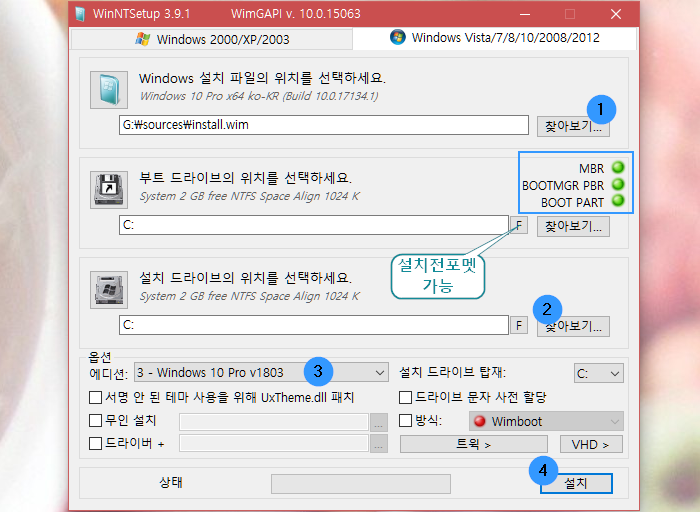Viewport: 700px width, 512px height.
Task: Click the WinNTSetup title bar app icon
Action: (x=80, y=14)
